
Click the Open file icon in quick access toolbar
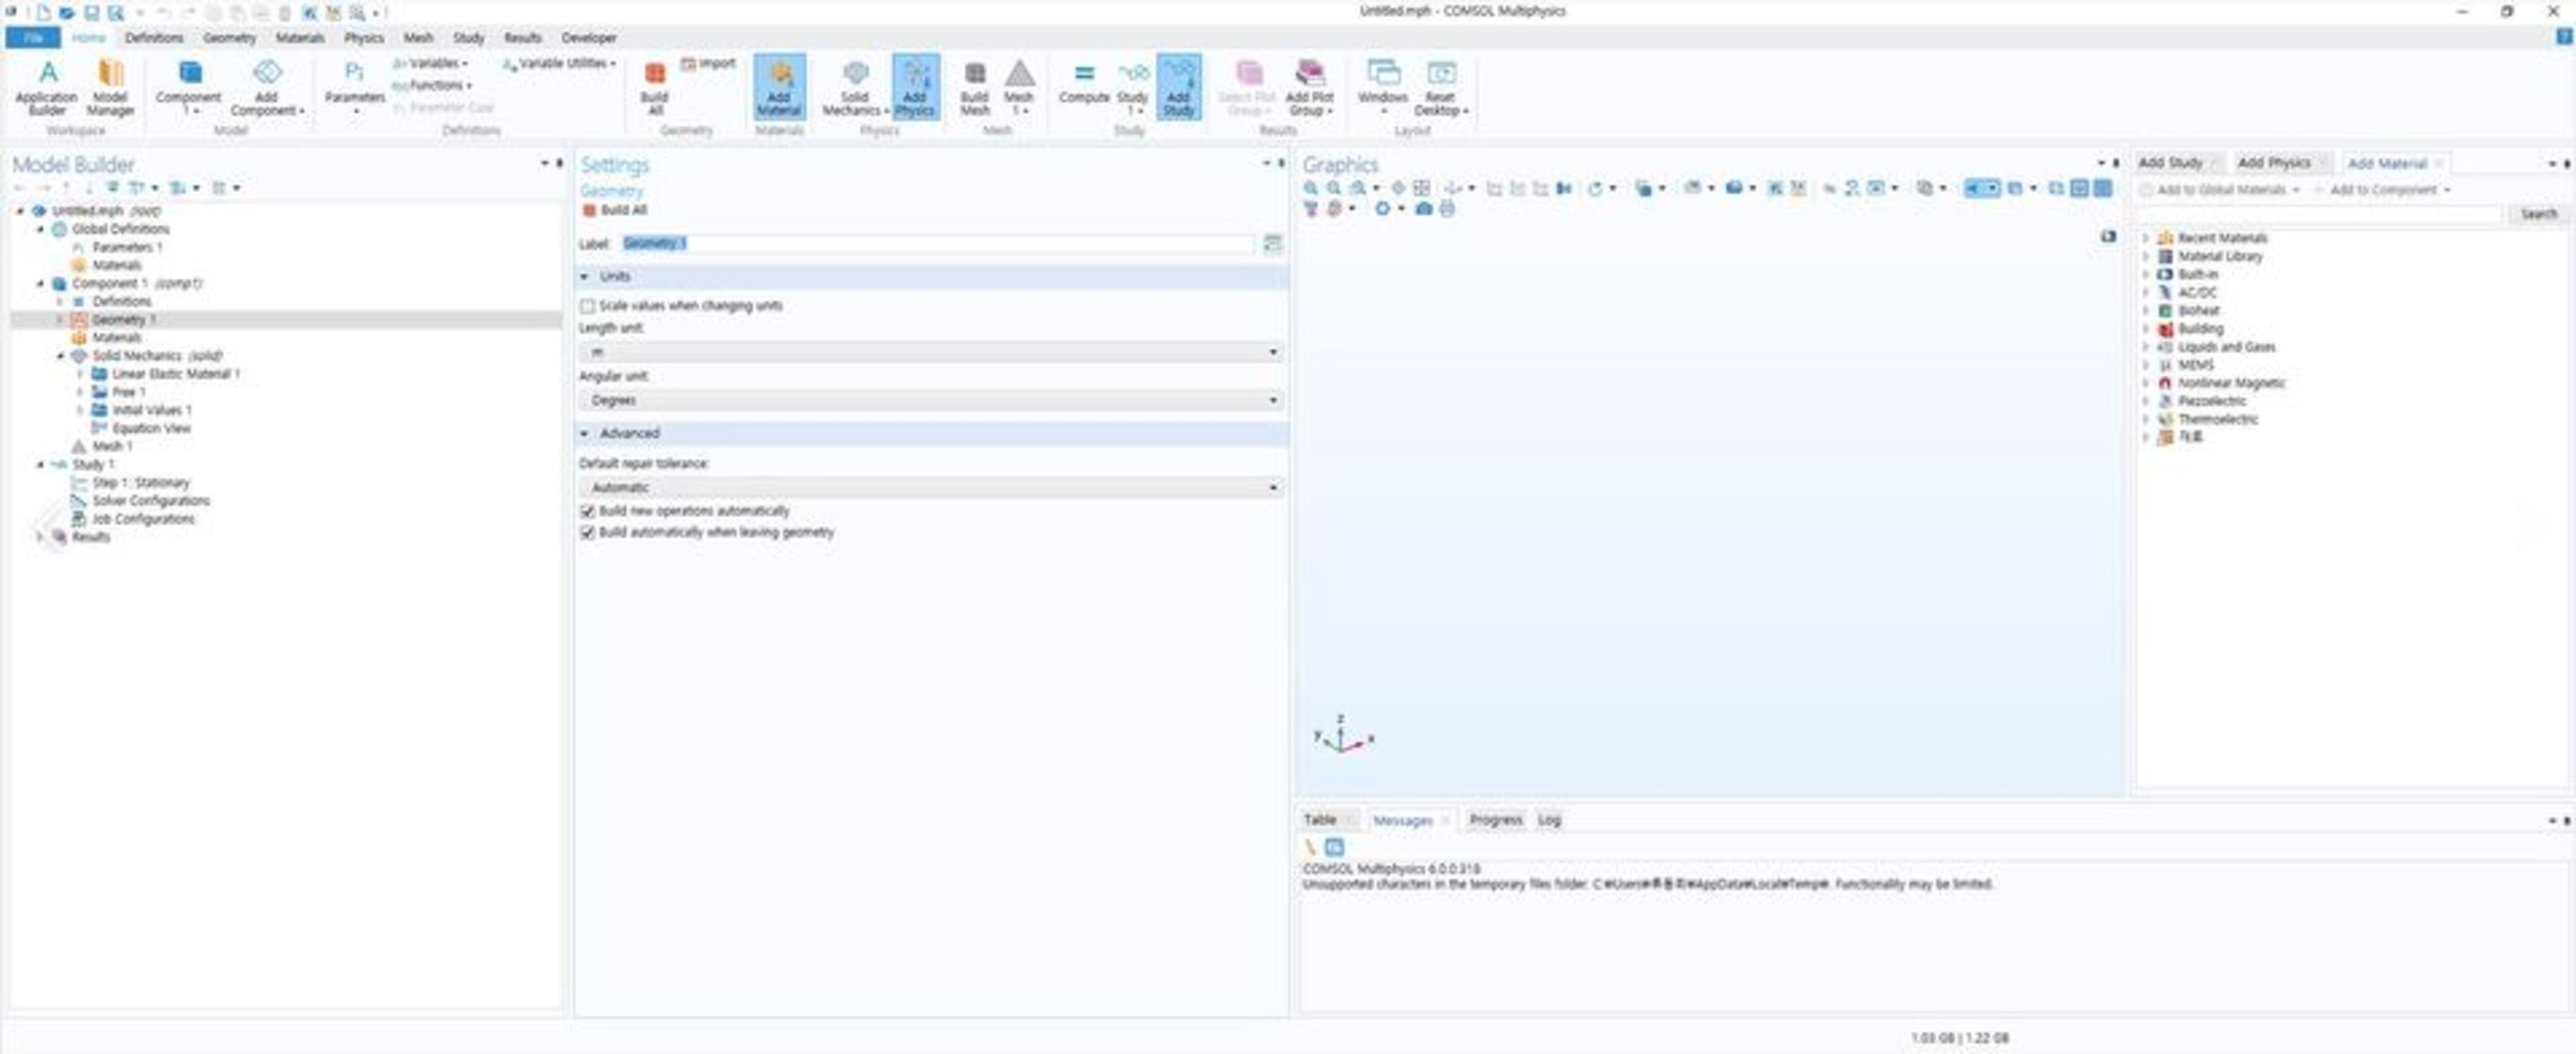(67, 13)
